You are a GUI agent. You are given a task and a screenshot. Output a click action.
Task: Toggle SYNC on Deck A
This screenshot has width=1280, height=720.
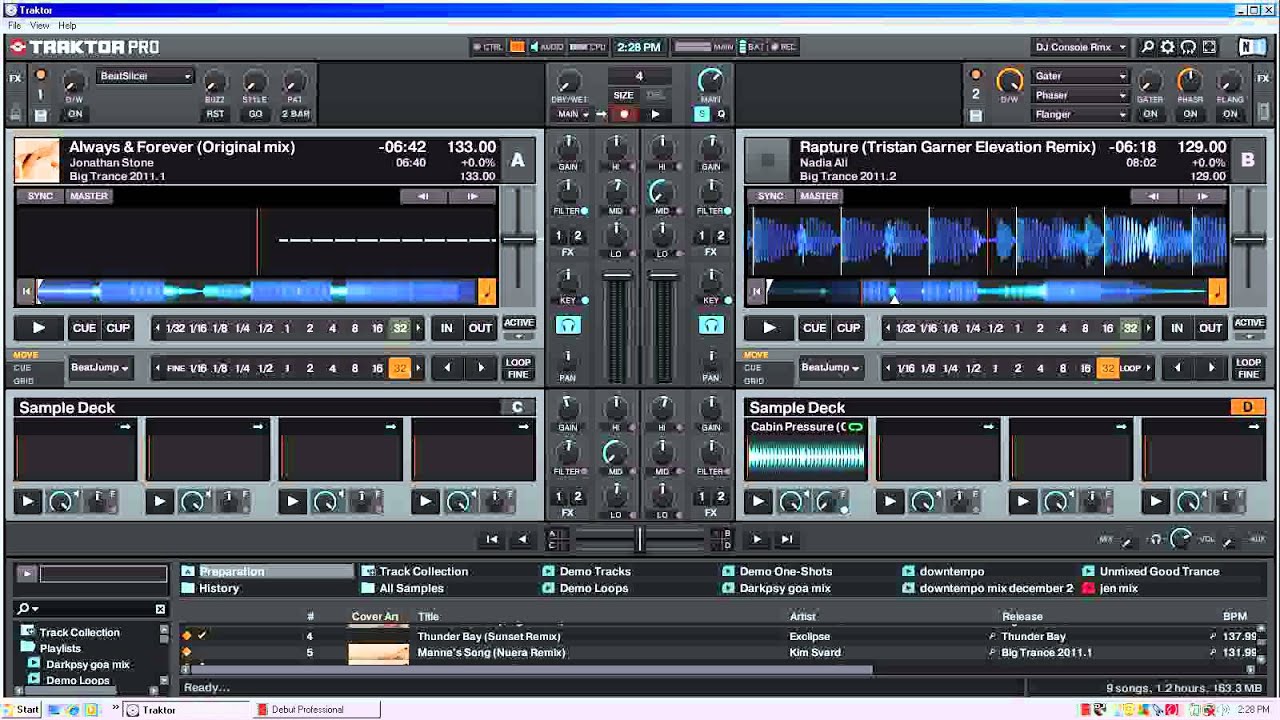click(41, 196)
